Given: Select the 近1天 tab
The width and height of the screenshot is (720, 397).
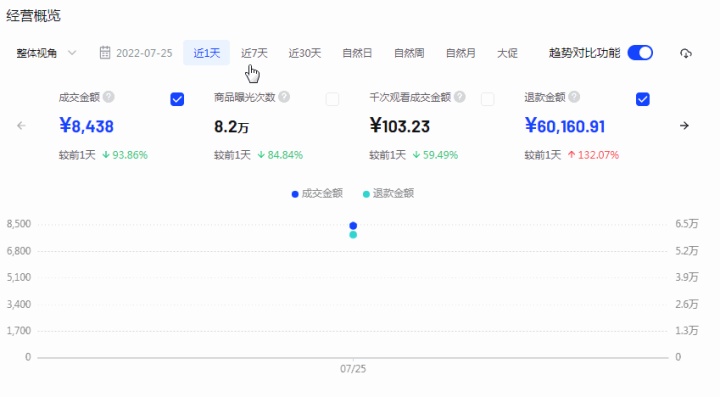Looking at the screenshot, I should tap(206, 53).
